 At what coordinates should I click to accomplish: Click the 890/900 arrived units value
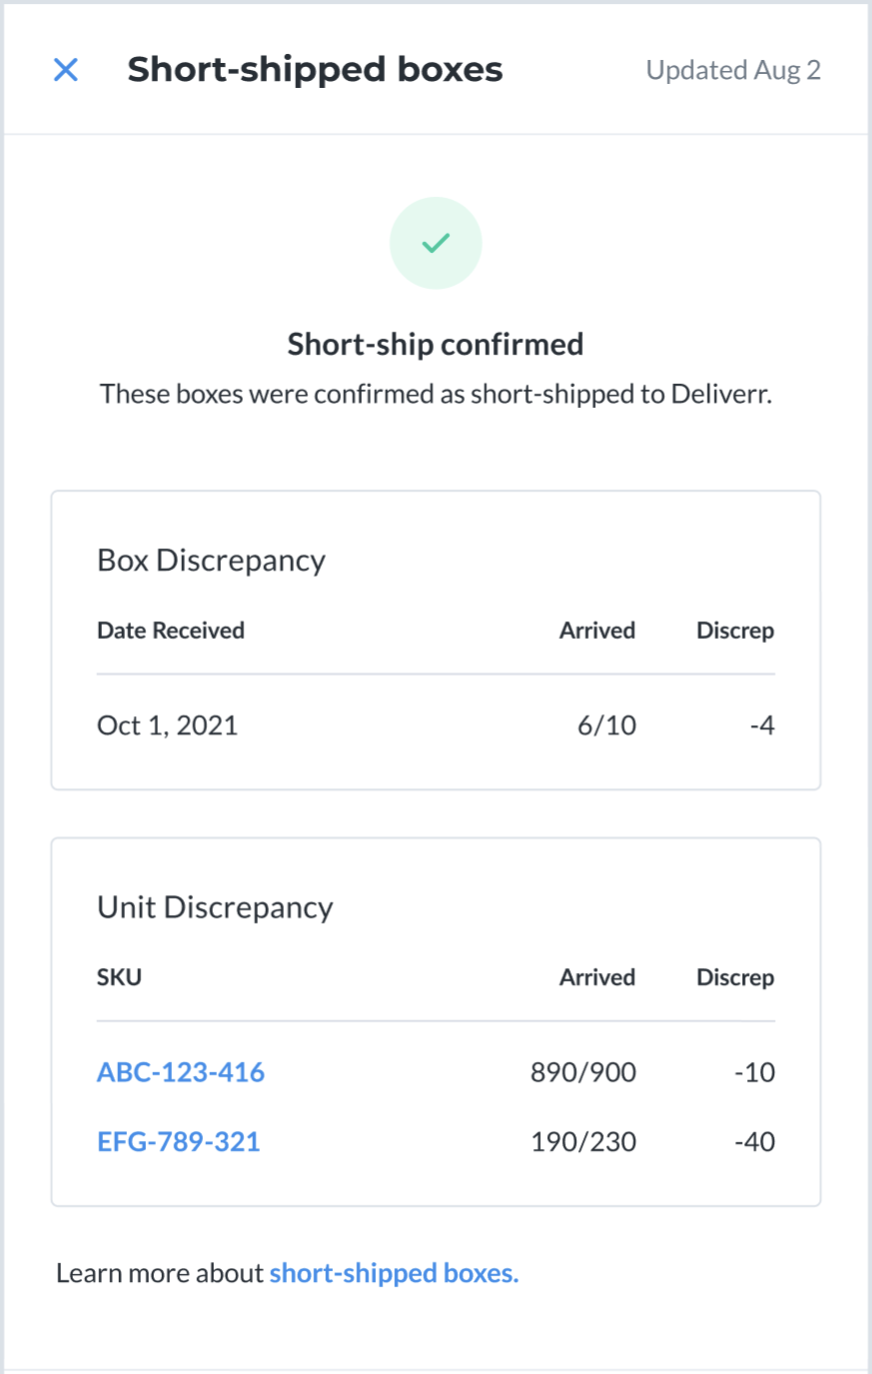tap(584, 1072)
